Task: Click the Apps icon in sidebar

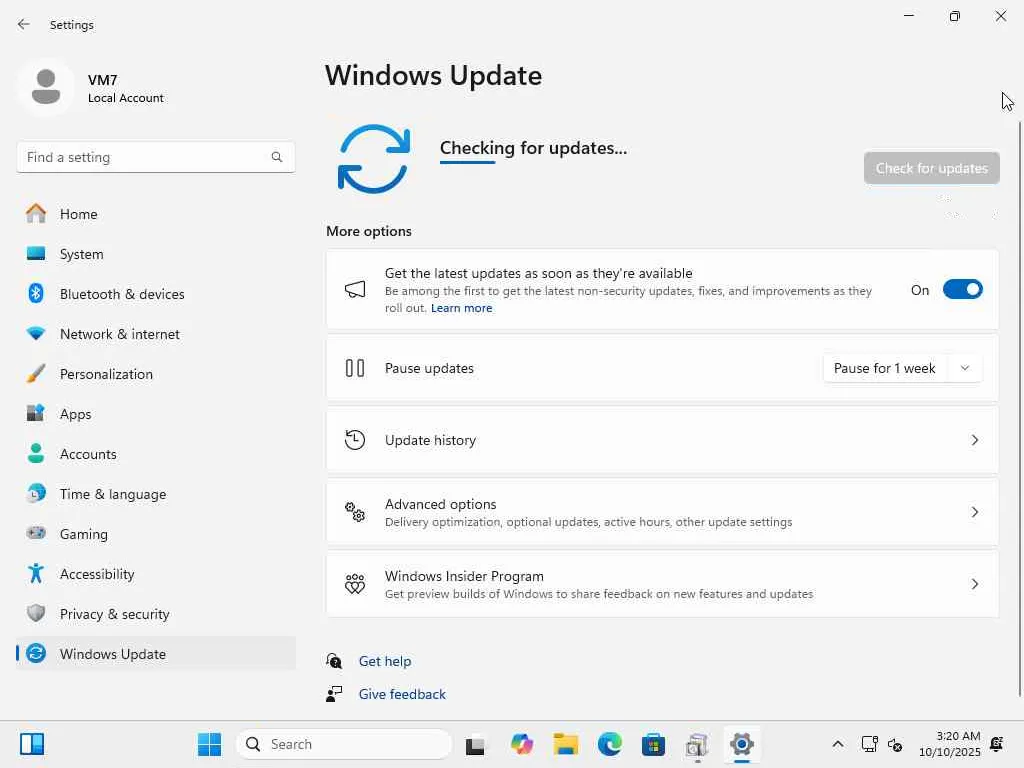Action: [x=36, y=413]
